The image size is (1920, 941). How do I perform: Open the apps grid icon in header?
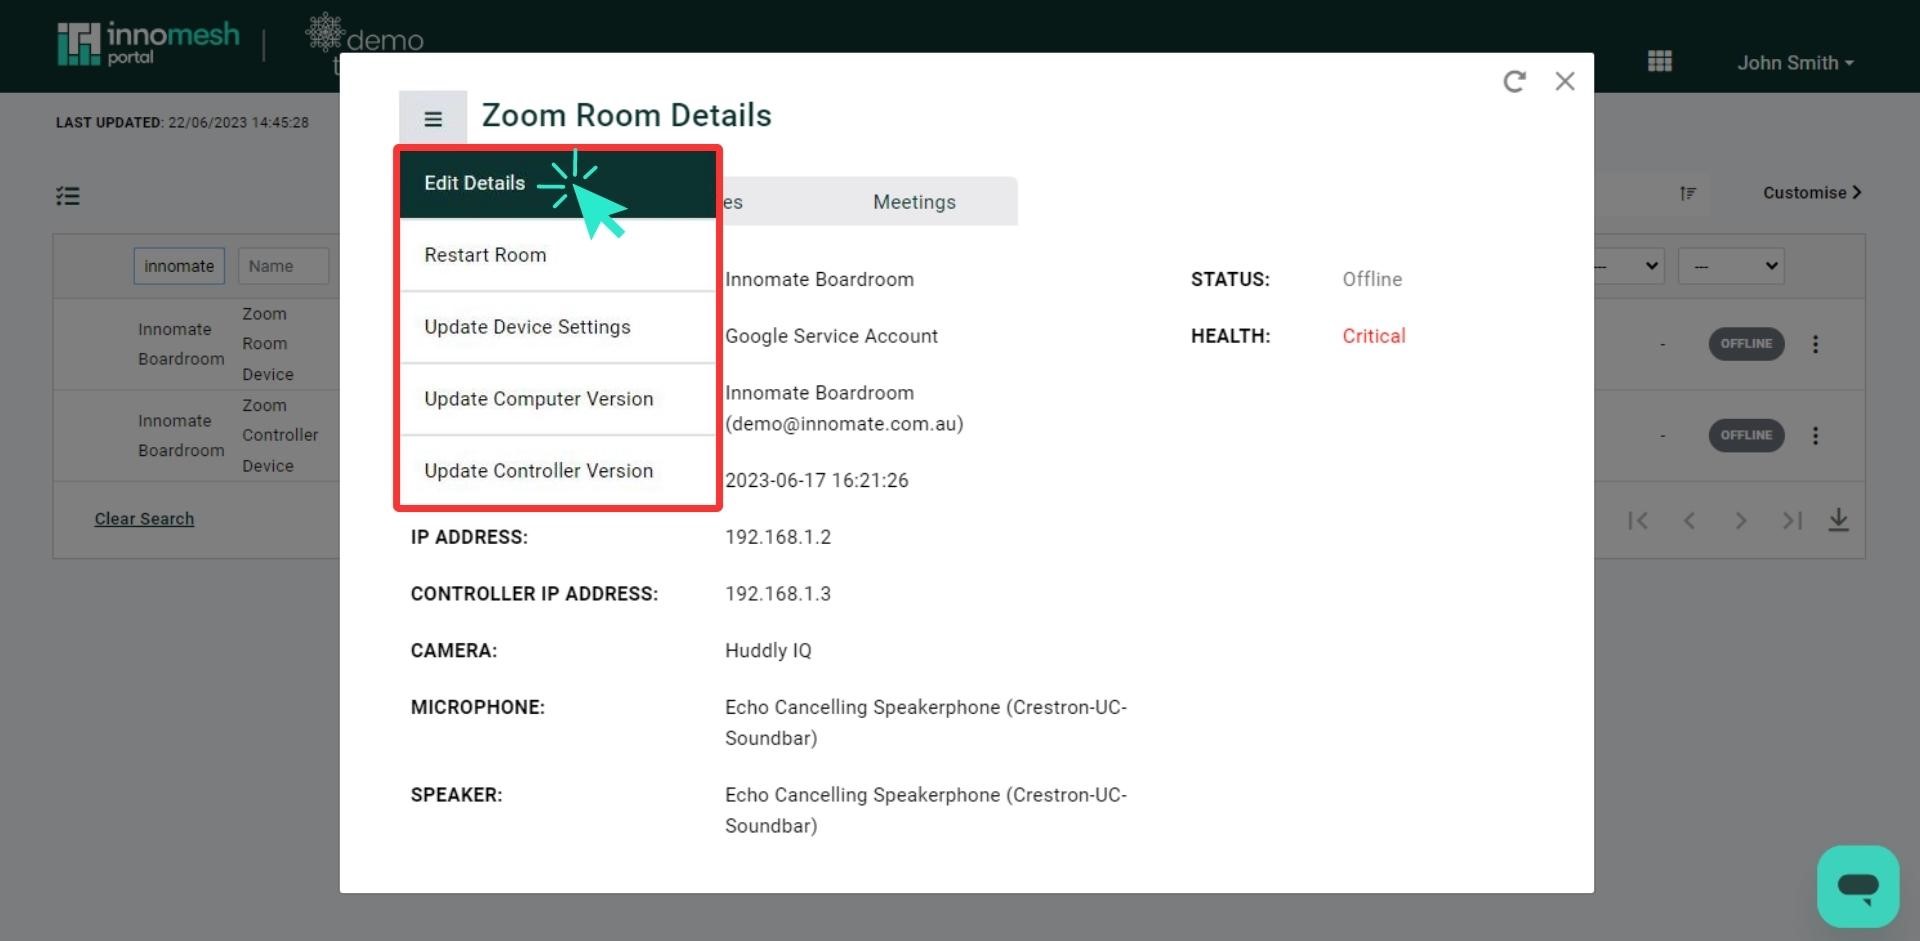(1660, 62)
